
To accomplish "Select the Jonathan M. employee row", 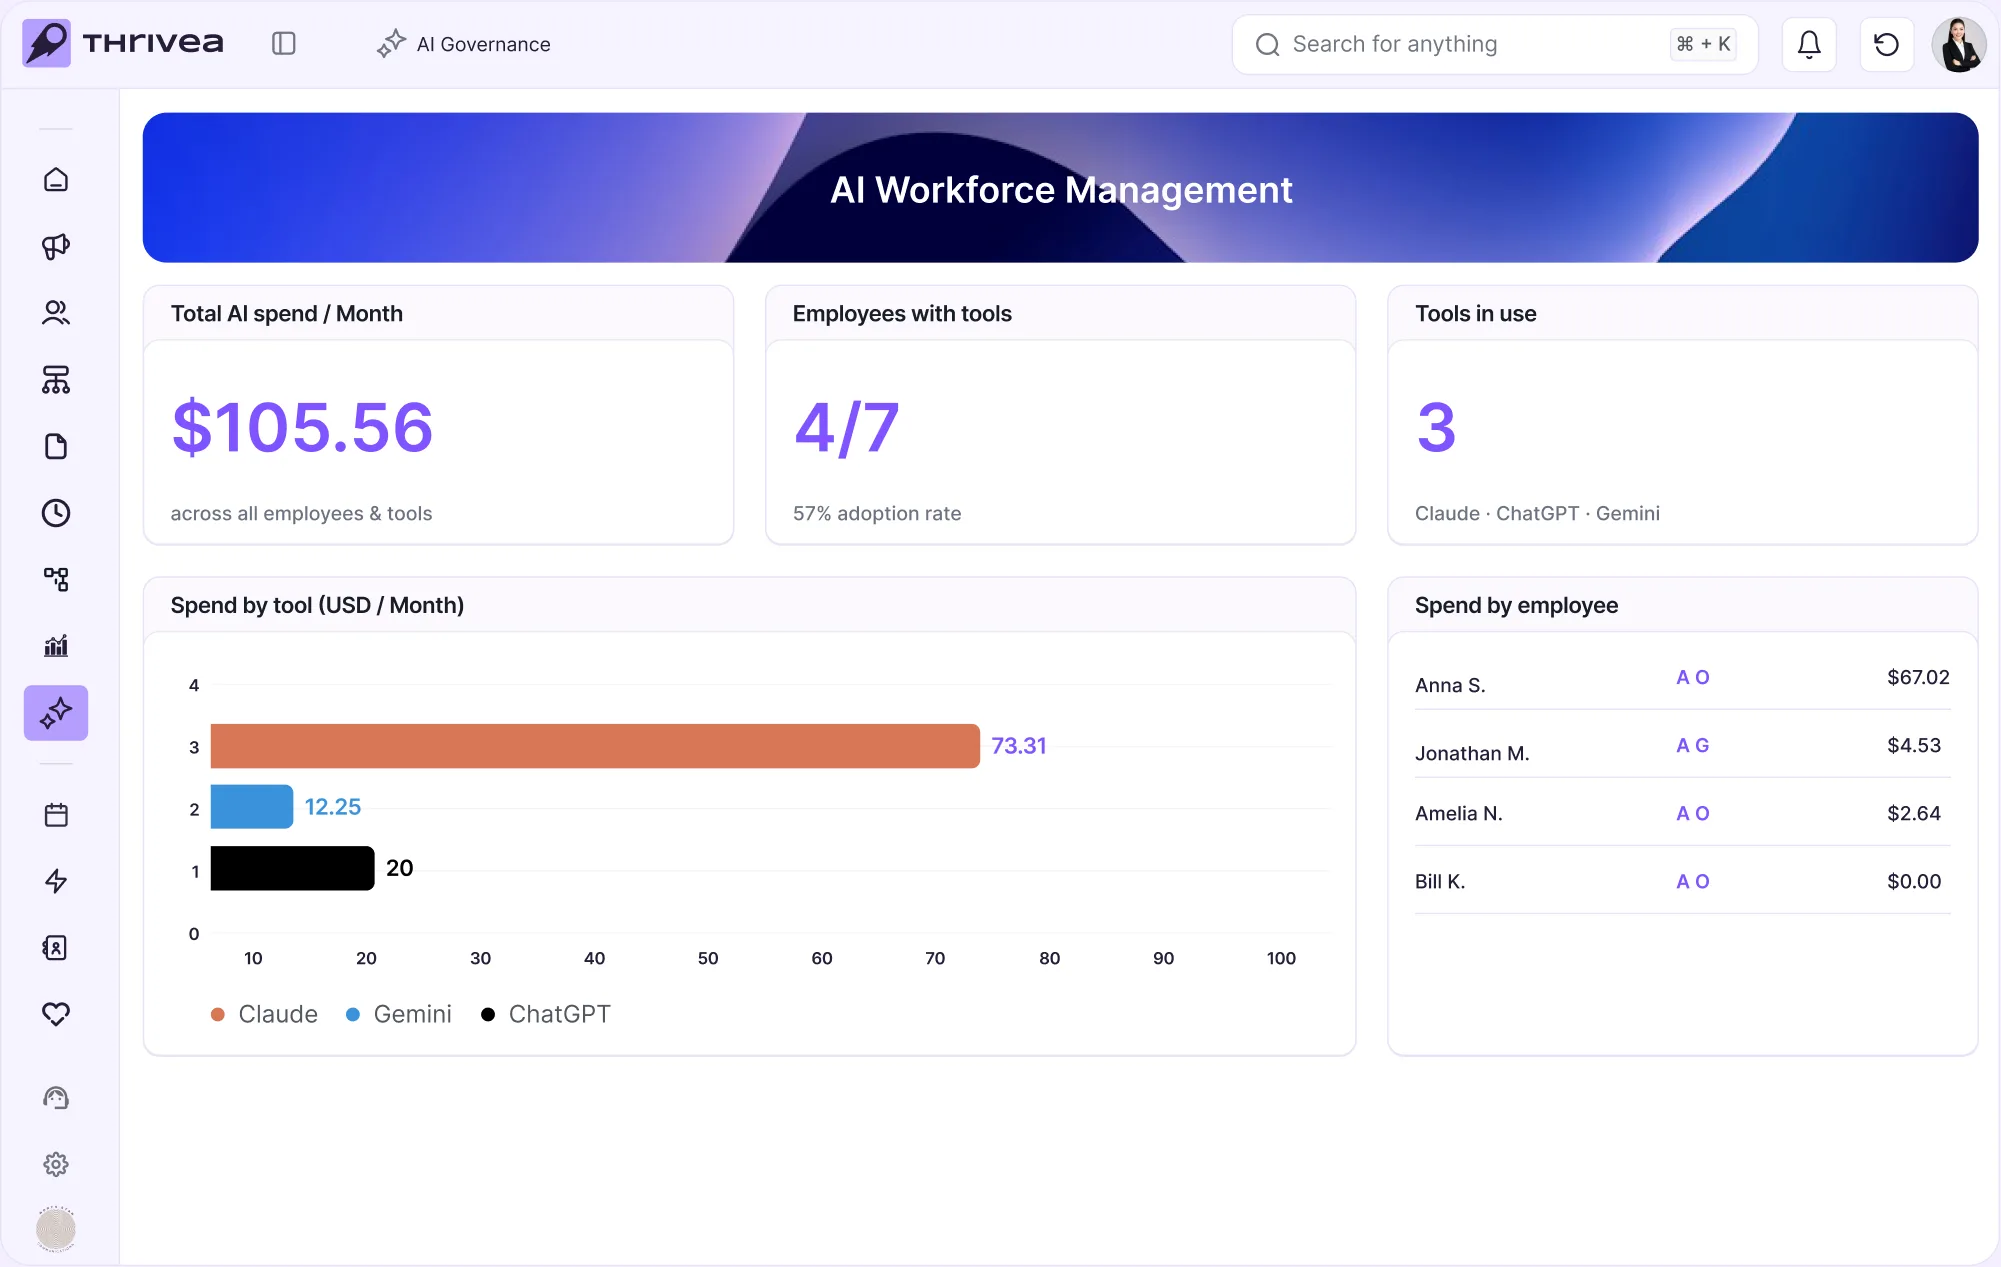I will click(1682, 746).
